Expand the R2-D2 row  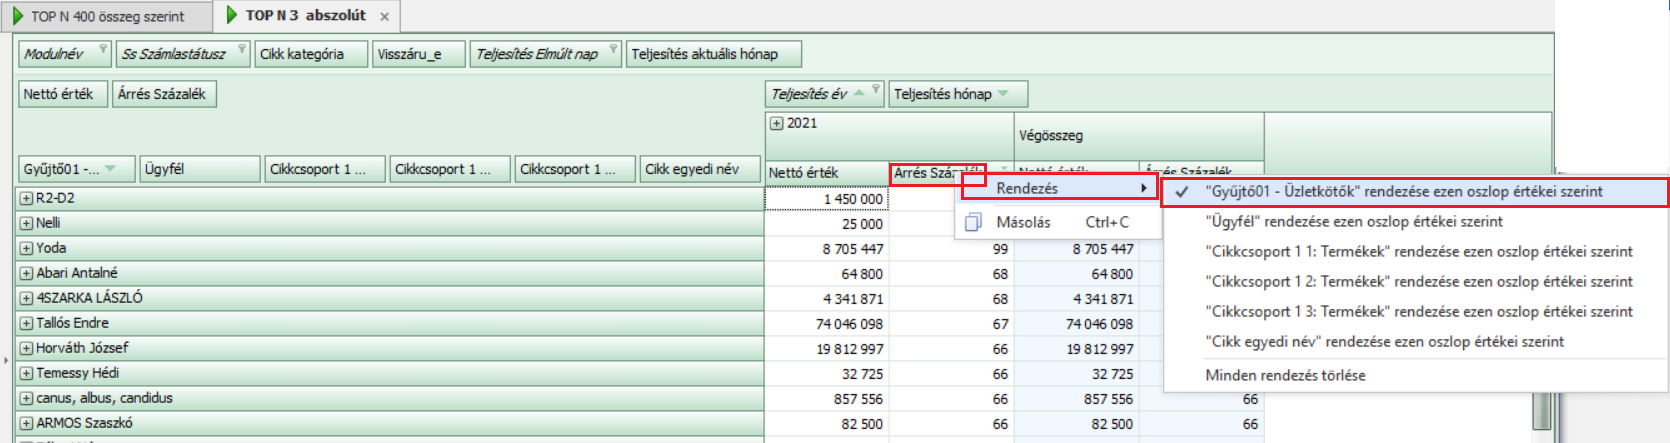click(26, 198)
